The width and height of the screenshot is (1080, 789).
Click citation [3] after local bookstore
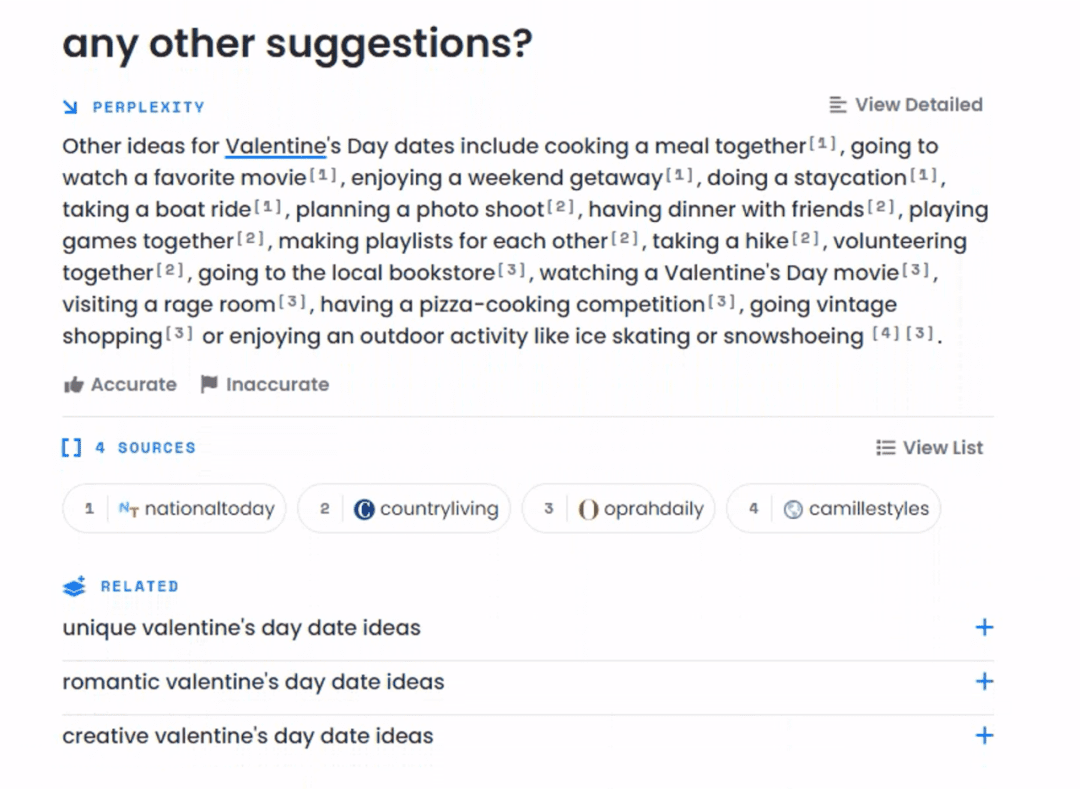click(x=511, y=271)
